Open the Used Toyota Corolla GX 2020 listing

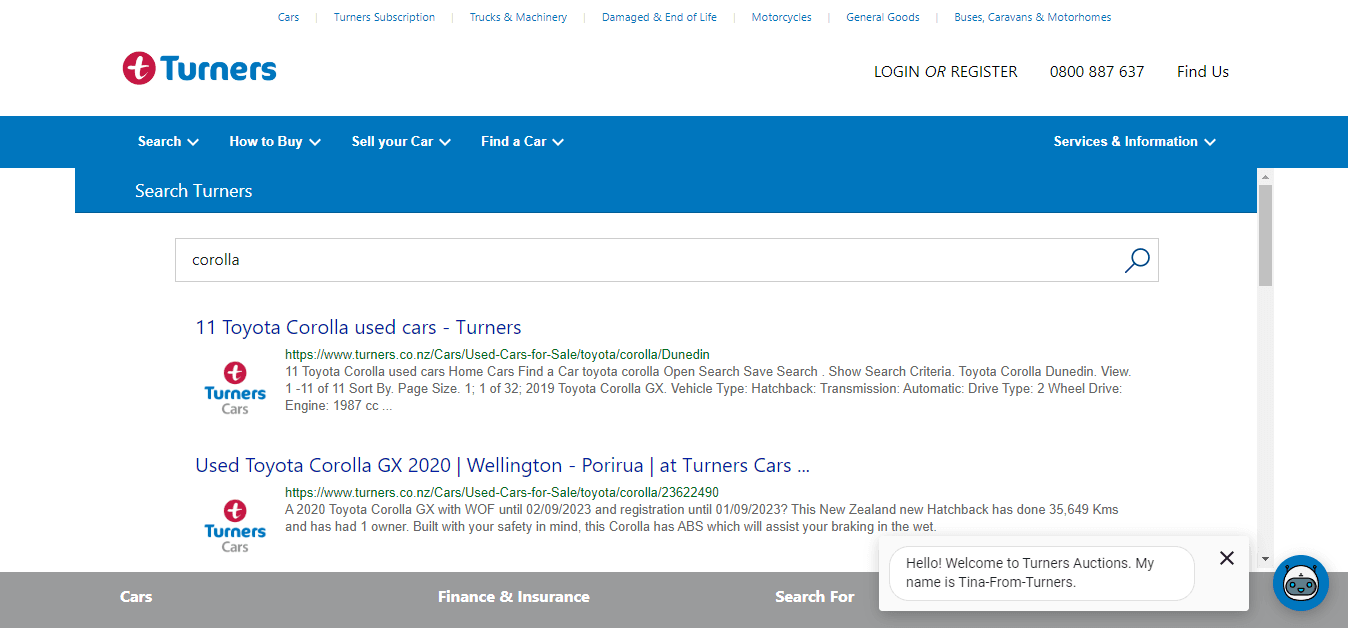pyautogui.click(x=502, y=465)
